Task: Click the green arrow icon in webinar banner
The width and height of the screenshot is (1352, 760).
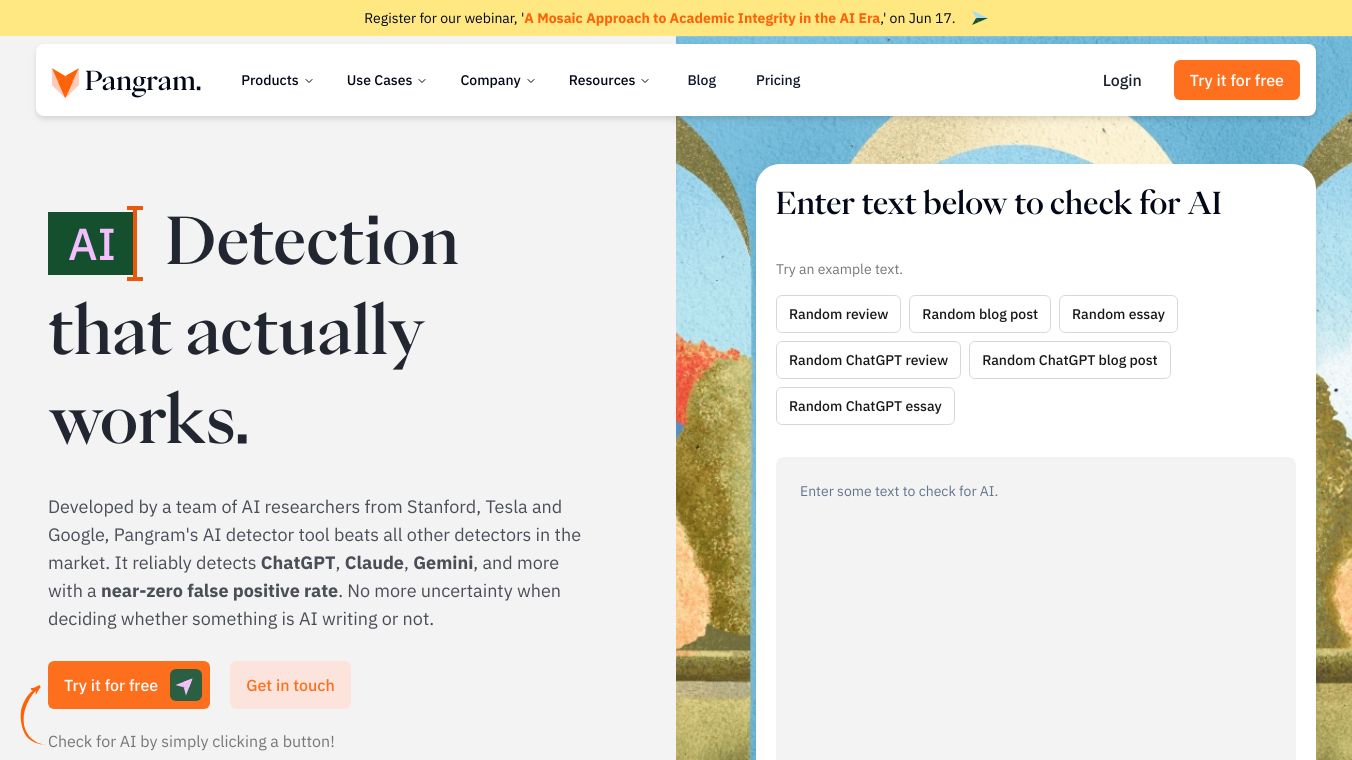Action: tap(979, 18)
